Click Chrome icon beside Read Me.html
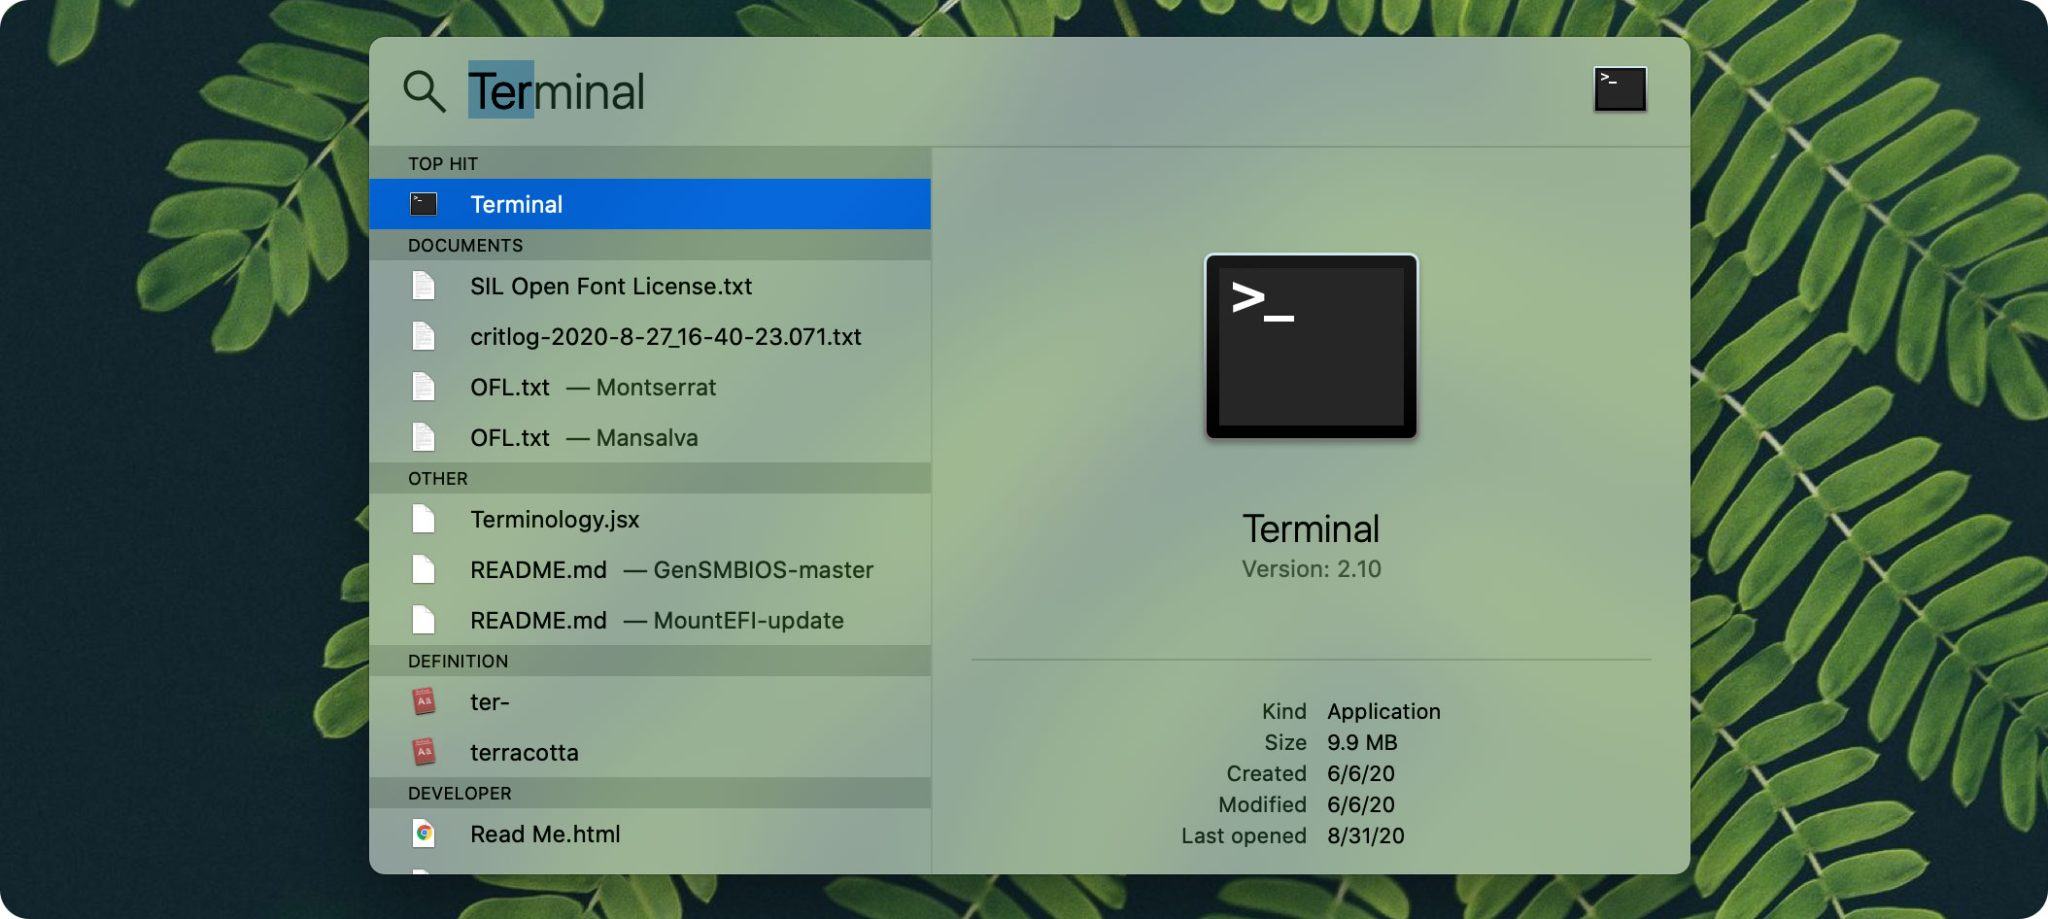The height and width of the screenshot is (919, 2048). click(424, 833)
